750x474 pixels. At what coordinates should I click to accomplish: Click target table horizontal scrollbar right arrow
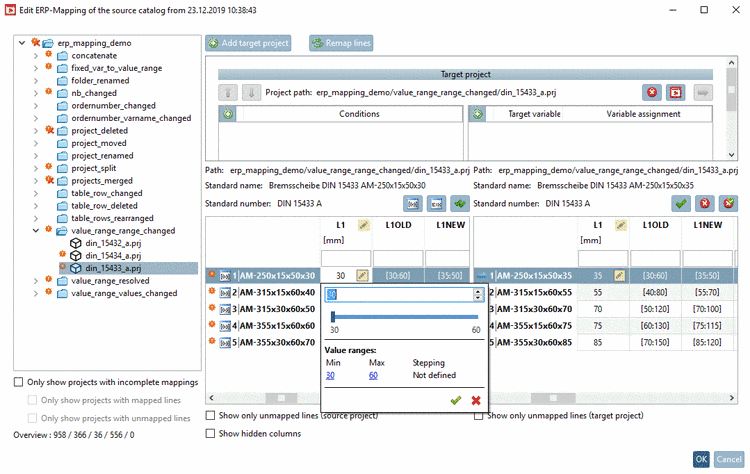pos(732,397)
